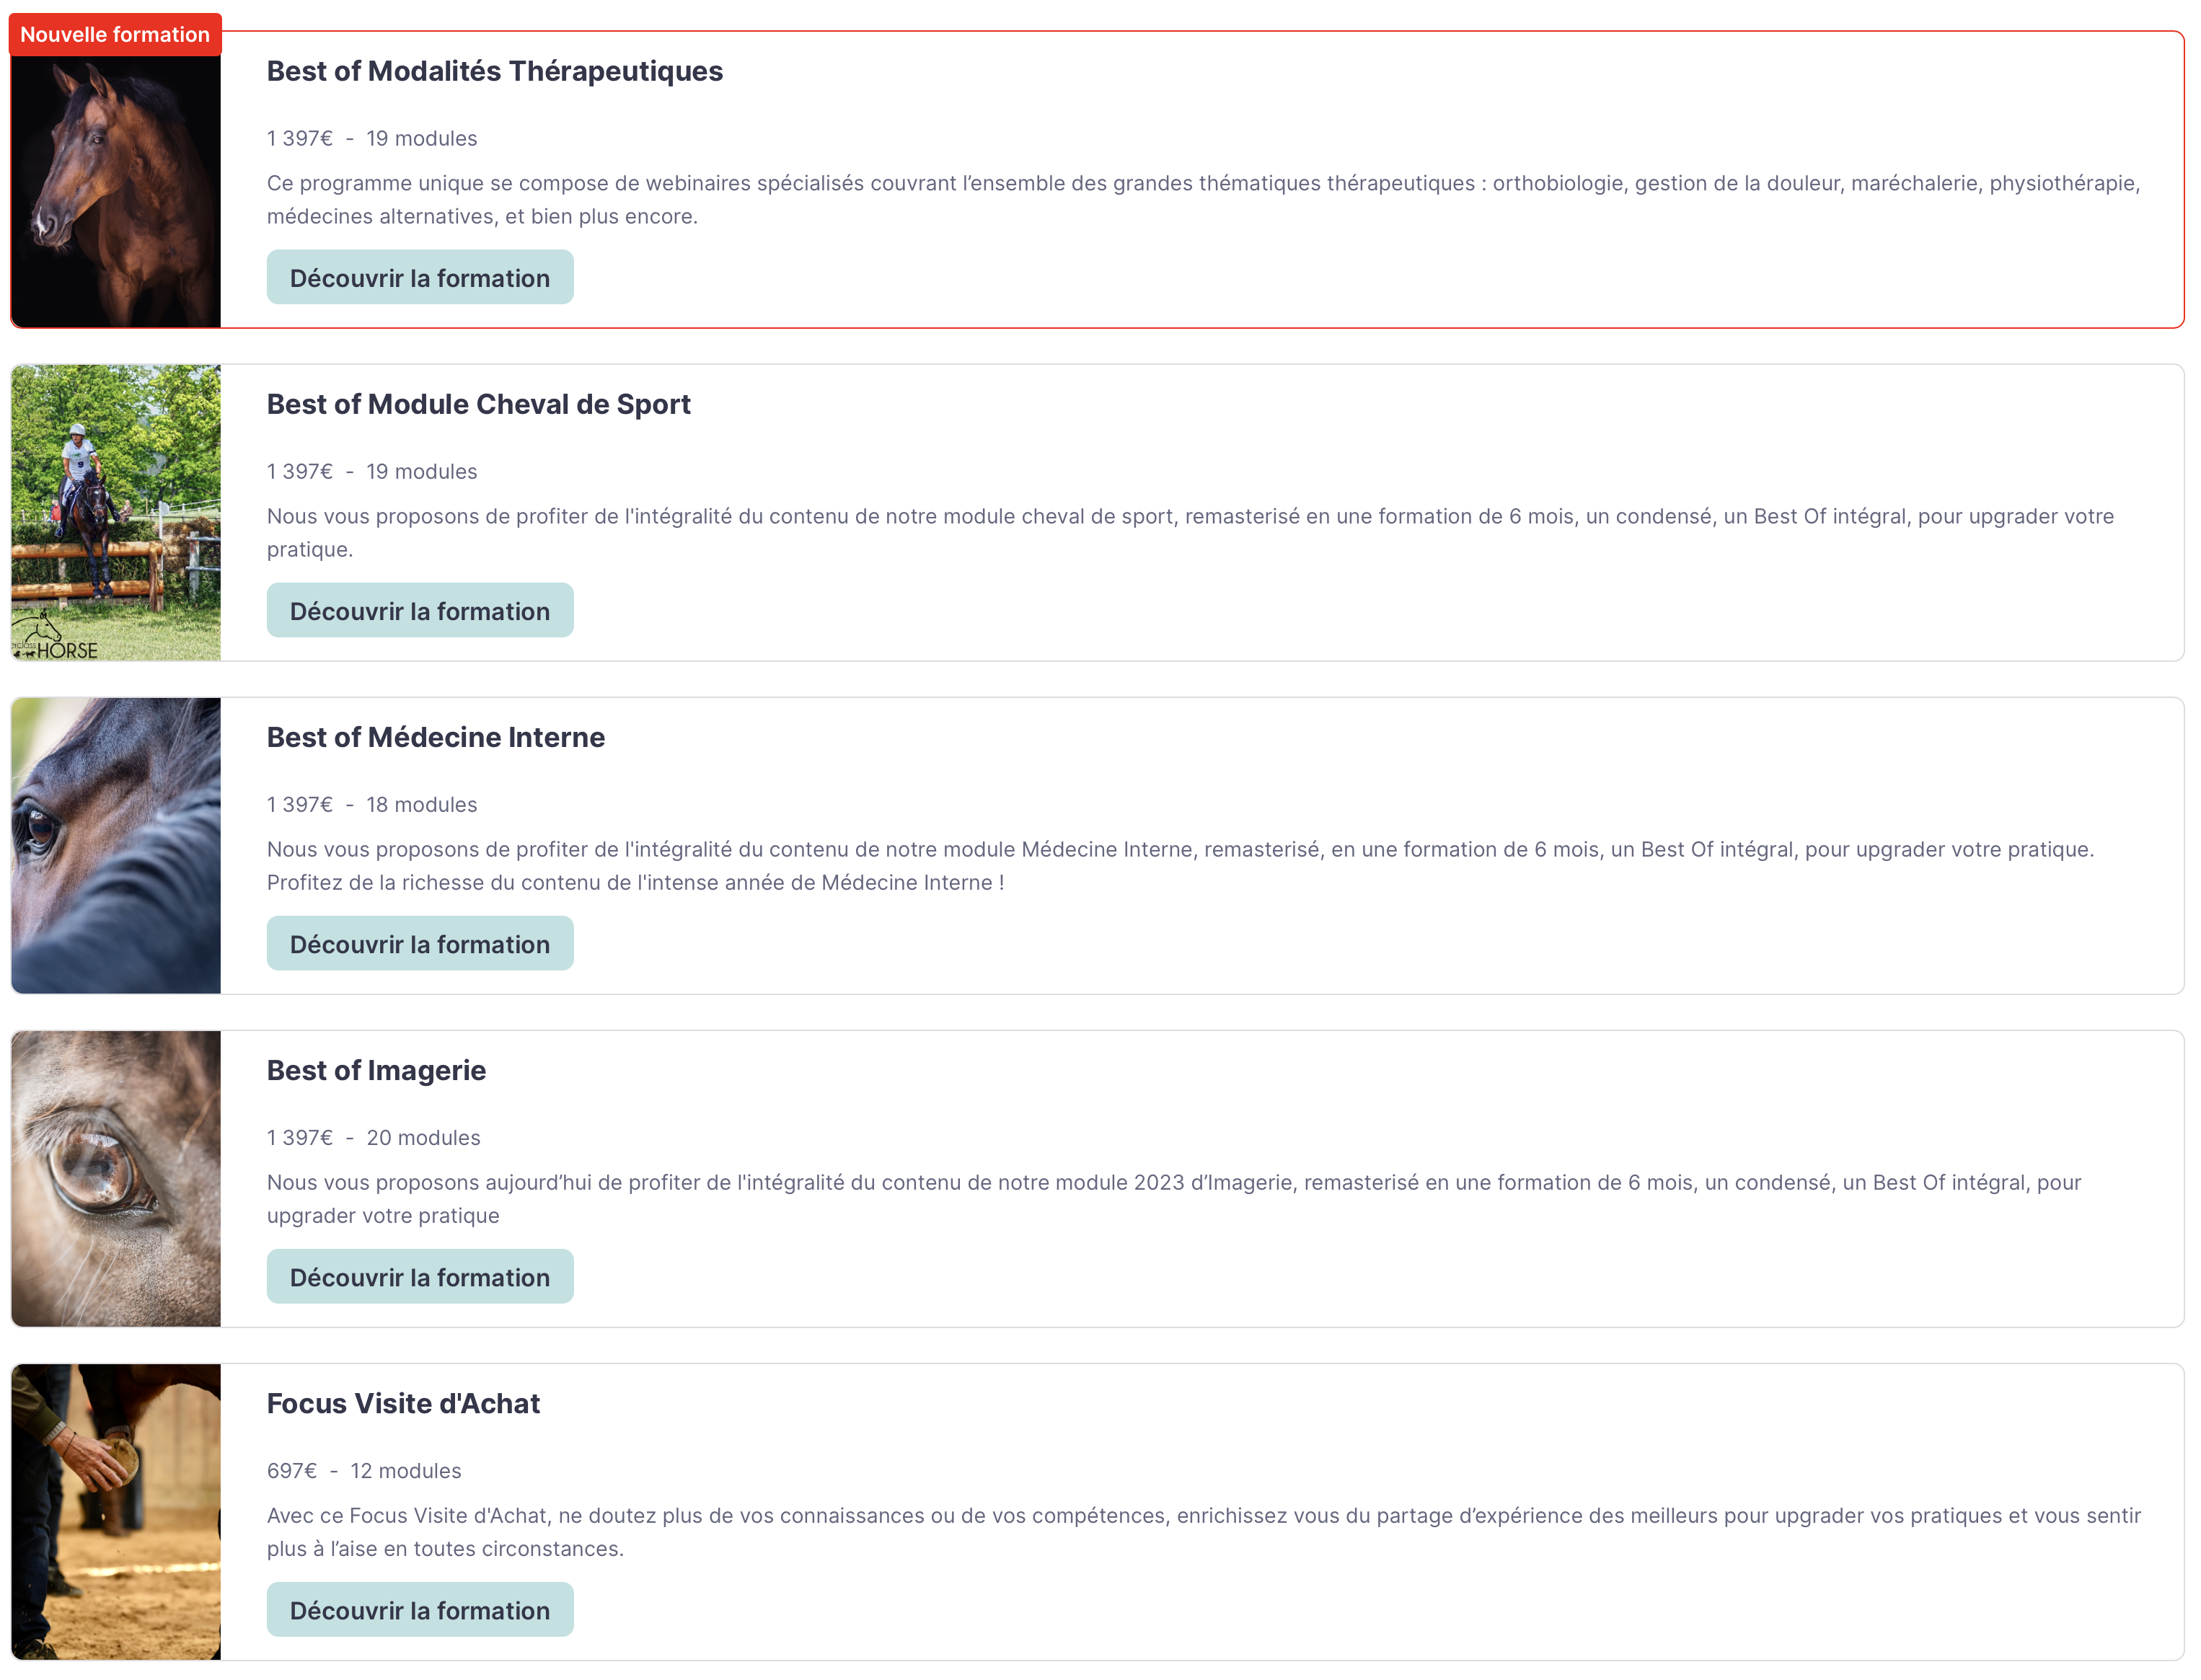Select the 1 397€ - 20 modules text
The image size is (2201, 1680).
373,1137
